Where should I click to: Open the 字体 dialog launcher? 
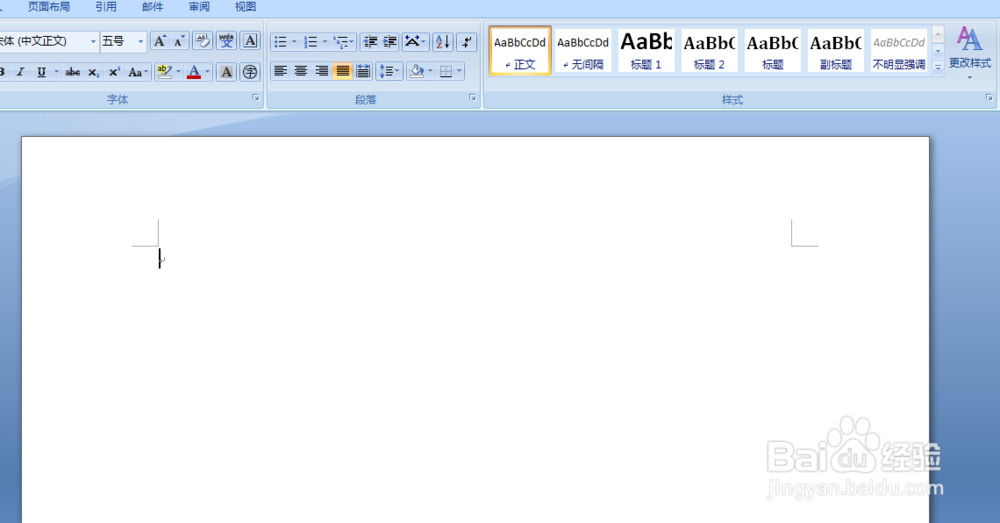(x=256, y=98)
